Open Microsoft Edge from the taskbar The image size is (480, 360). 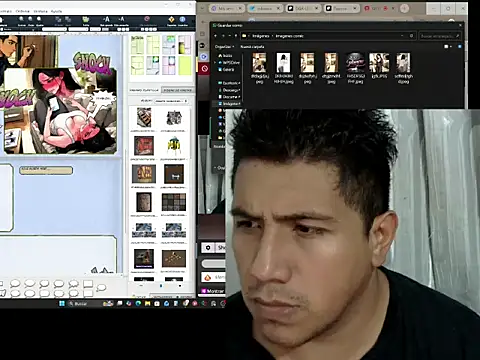coord(138,303)
